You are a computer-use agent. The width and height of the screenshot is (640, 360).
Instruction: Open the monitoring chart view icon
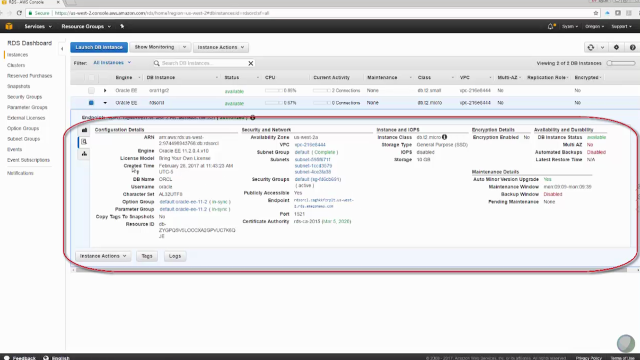coord(84,130)
